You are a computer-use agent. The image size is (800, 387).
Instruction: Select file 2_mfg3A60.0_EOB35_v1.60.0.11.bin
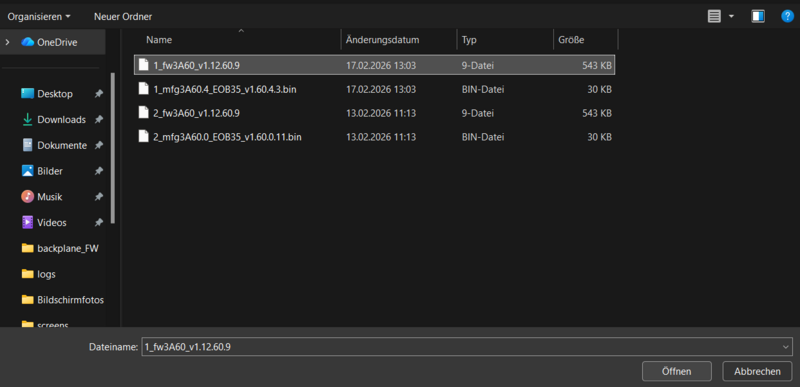point(374,137)
